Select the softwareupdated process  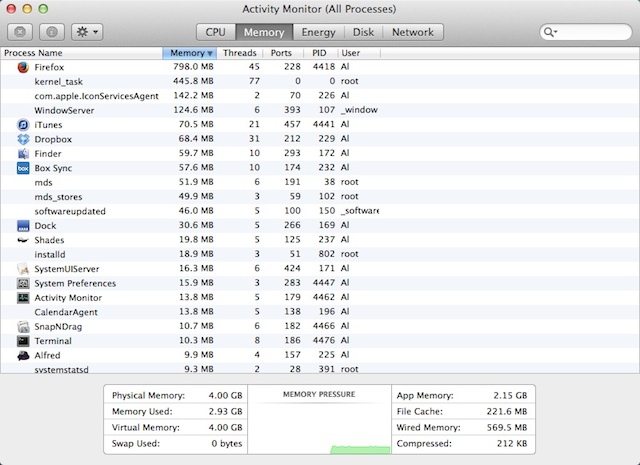click(320, 211)
